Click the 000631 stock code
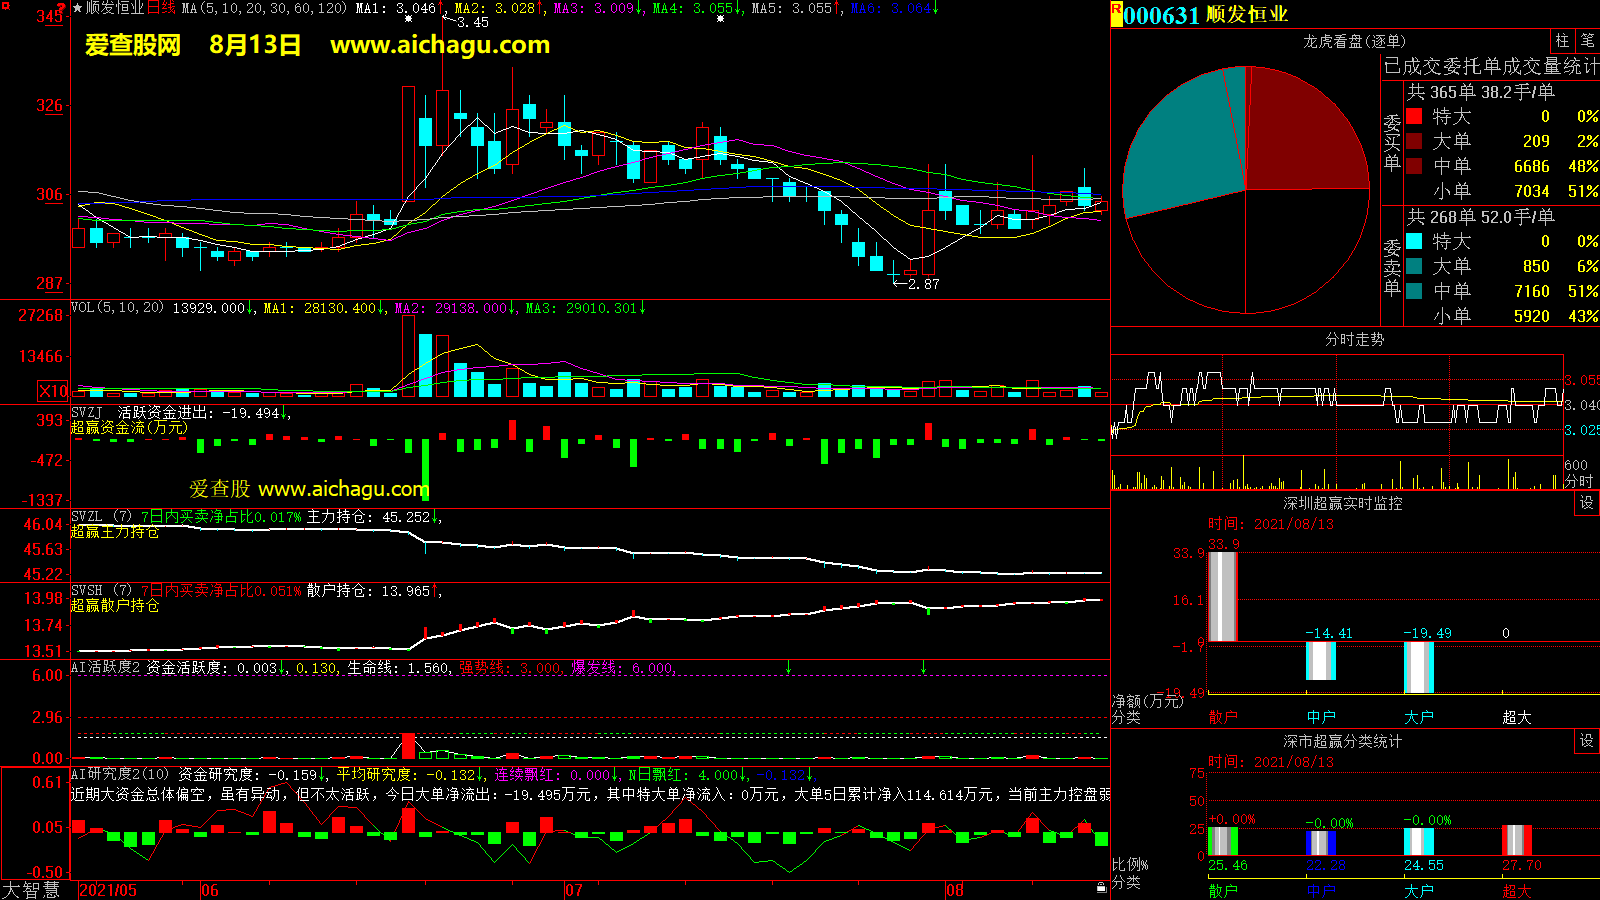This screenshot has height=900, width=1600. tap(1161, 15)
